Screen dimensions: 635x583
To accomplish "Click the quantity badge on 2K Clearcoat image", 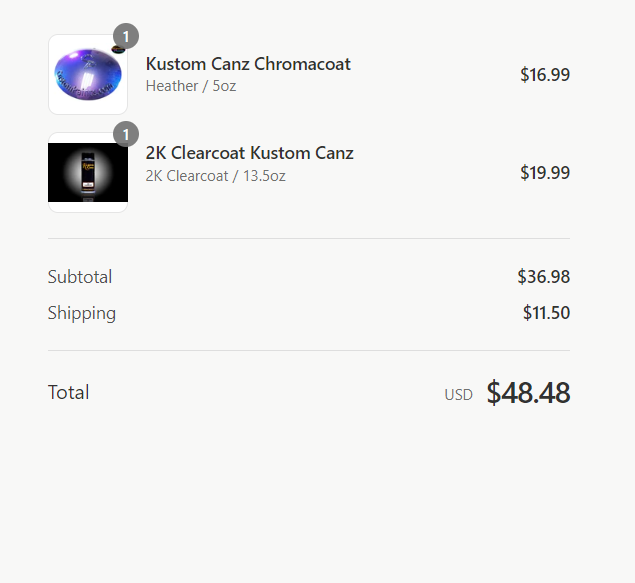I will [125, 134].
